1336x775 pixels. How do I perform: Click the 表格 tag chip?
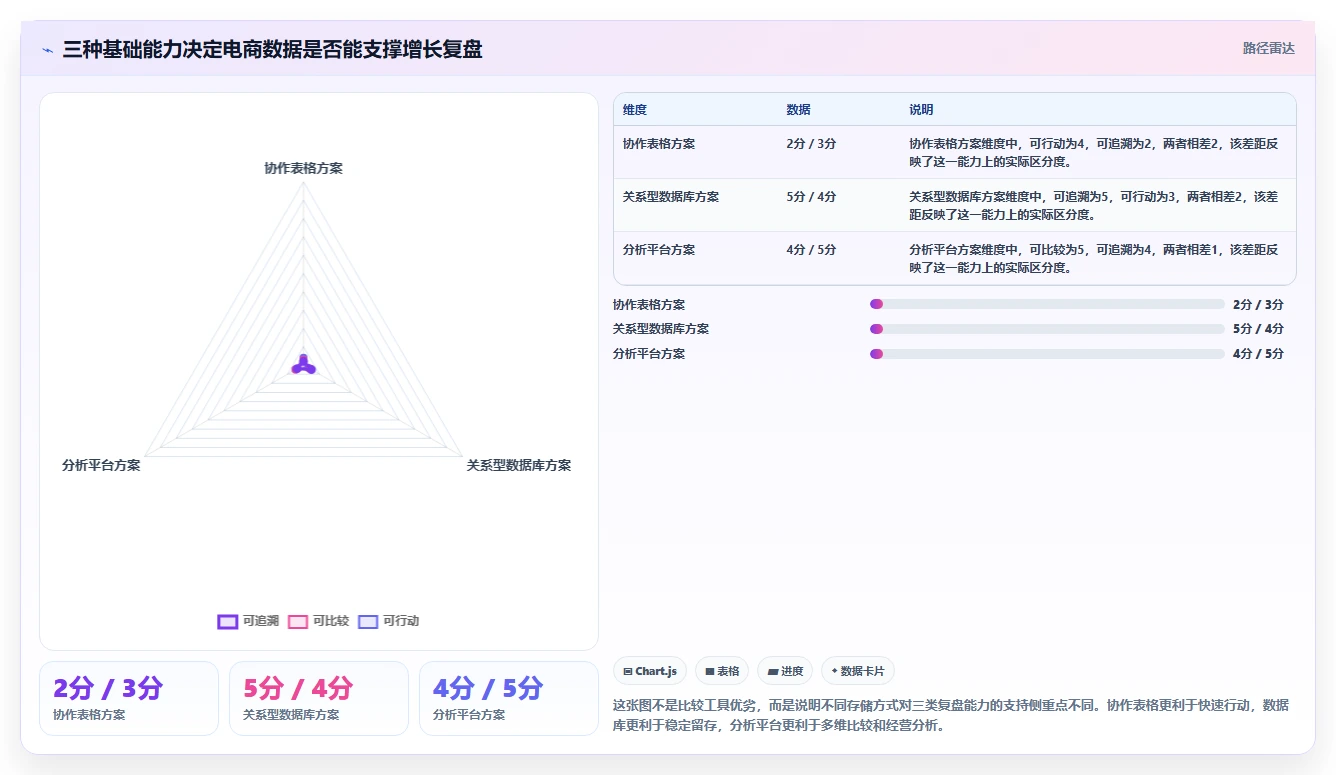[722, 671]
